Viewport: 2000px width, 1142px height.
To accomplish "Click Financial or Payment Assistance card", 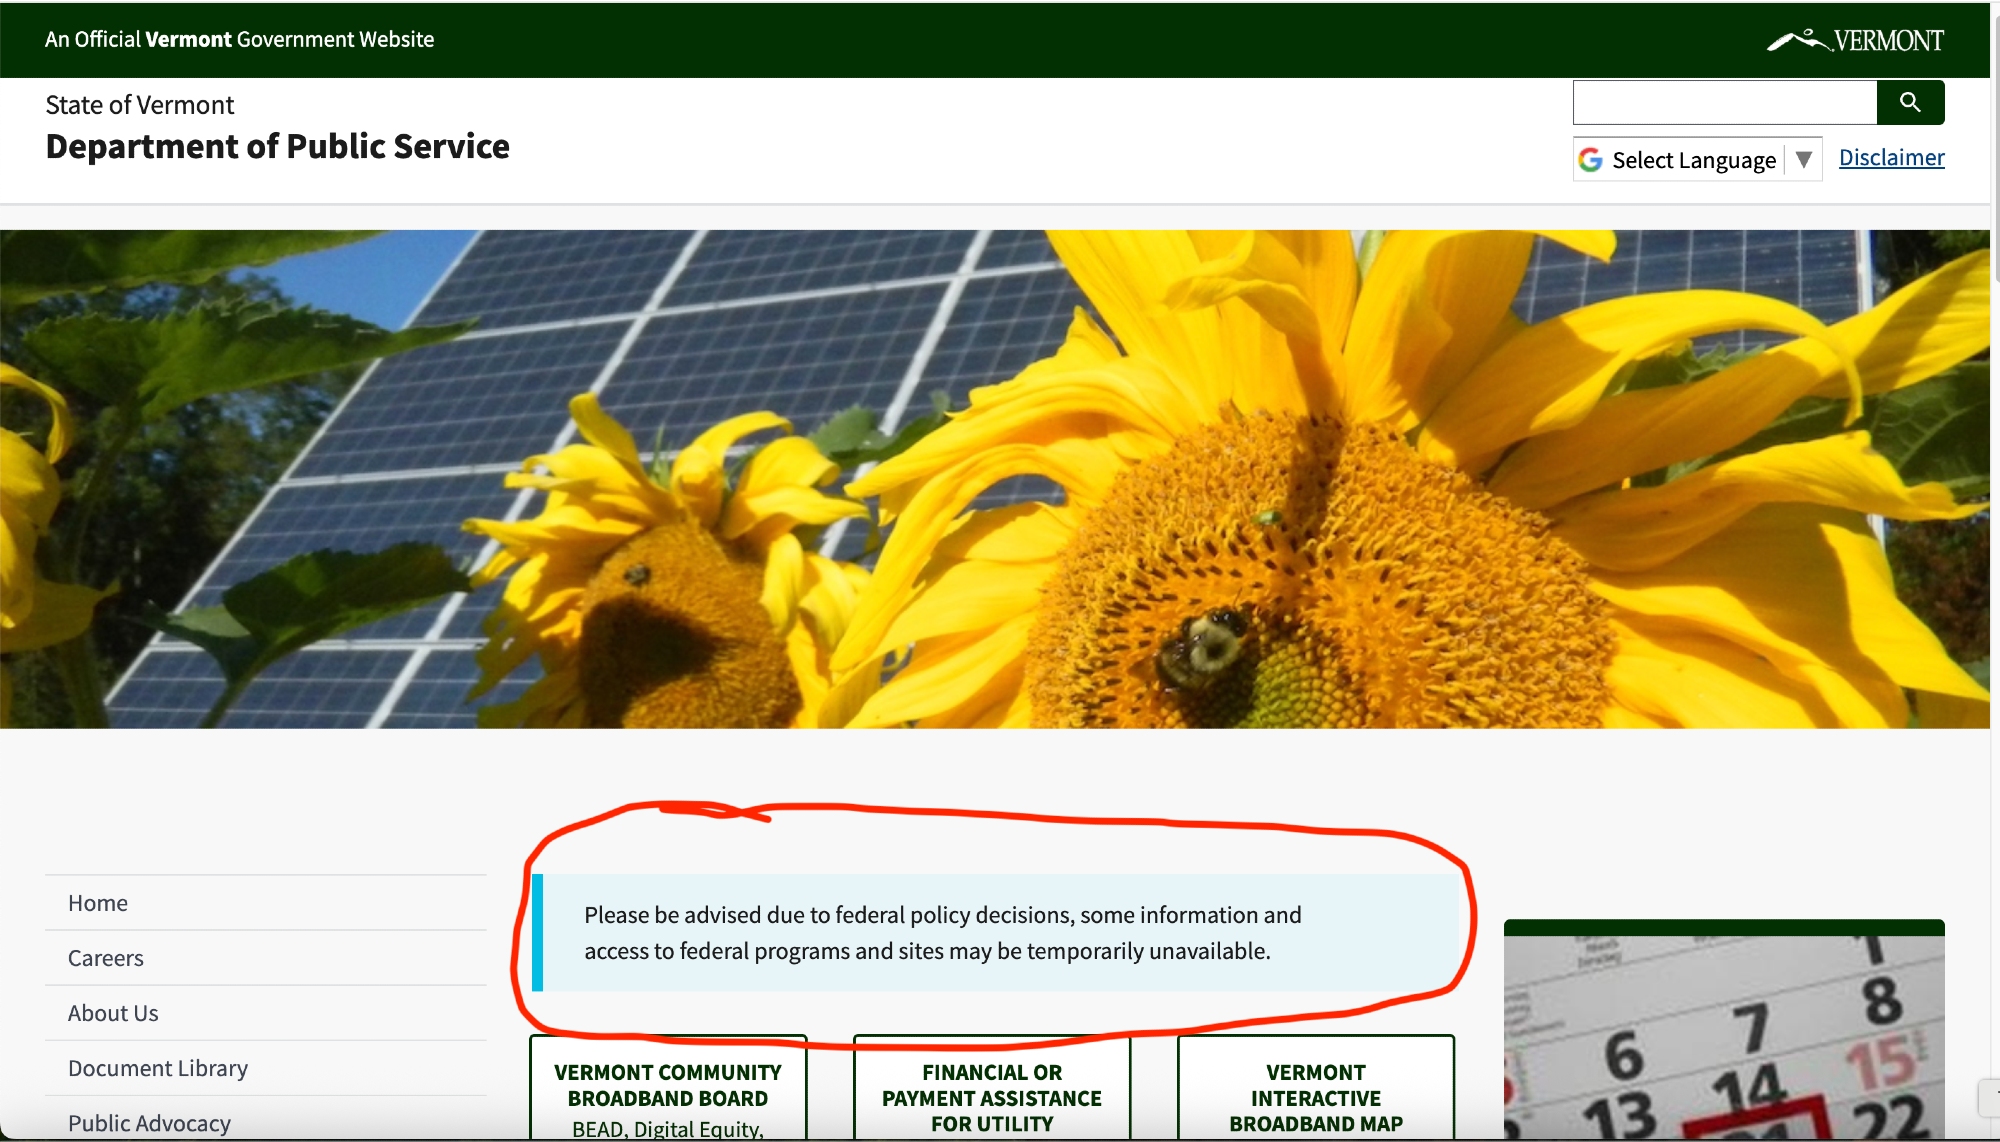I will pyautogui.click(x=991, y=1097).
